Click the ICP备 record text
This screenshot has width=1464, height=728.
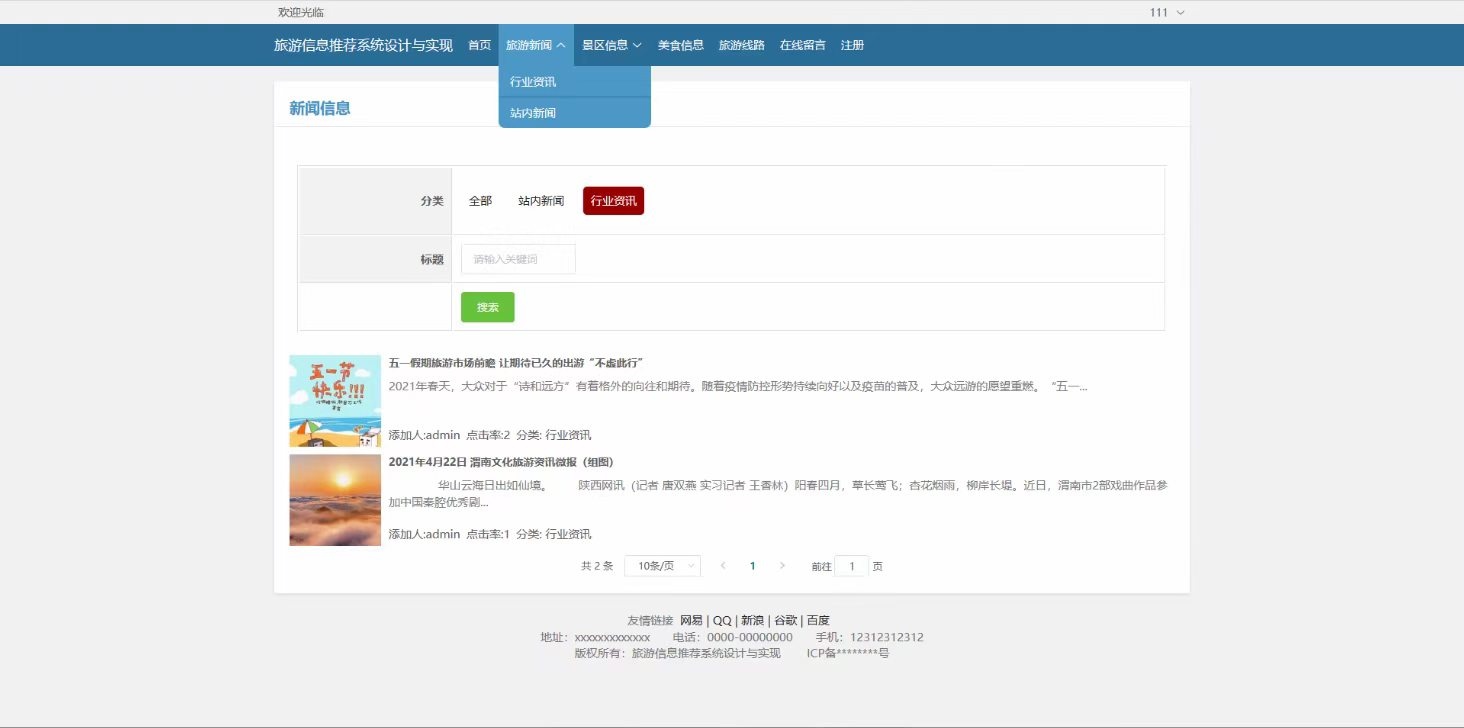point(848,653)
